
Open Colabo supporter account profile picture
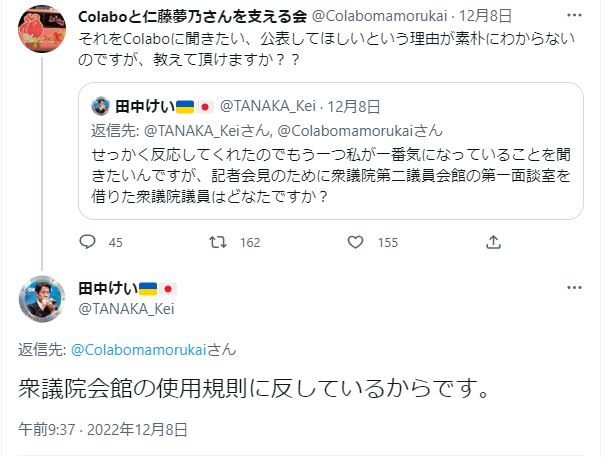click(x=40, y=33)
